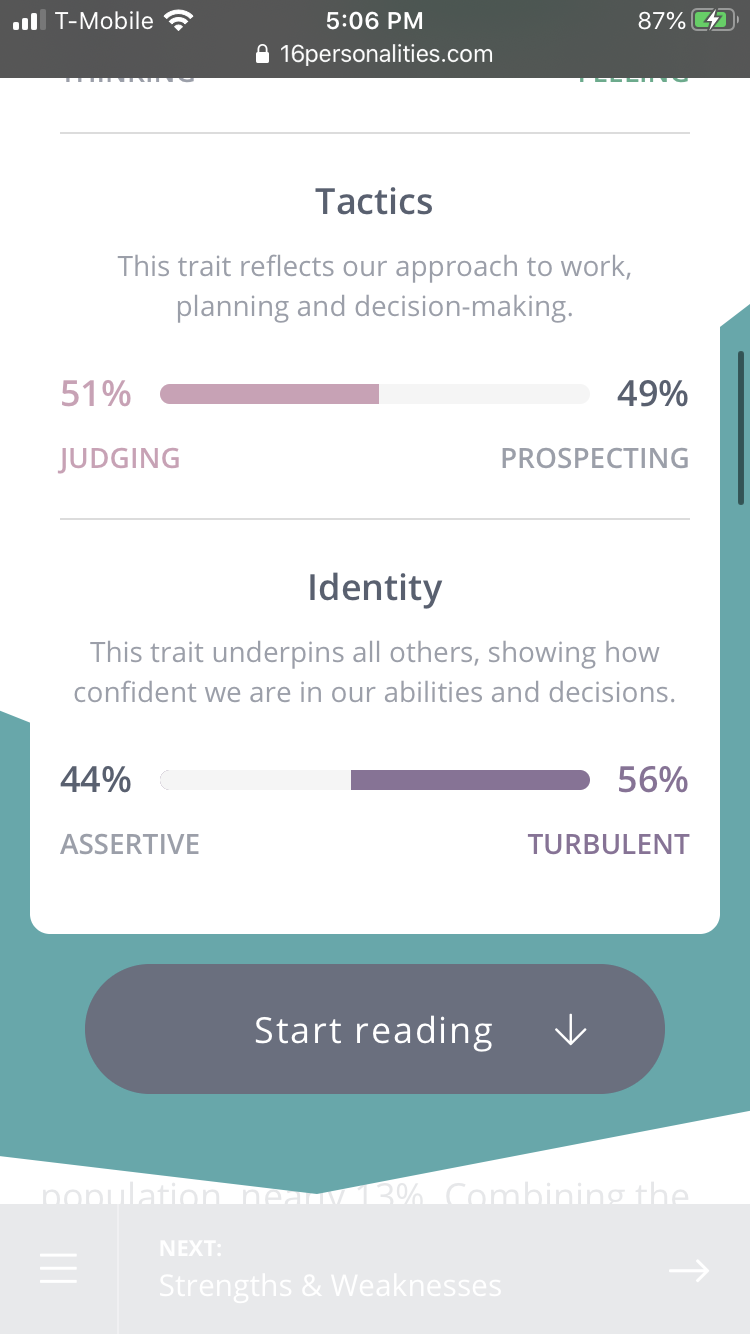Screen dimensions: 750x1334
Task: Tap the right arrow next to Strengths & Weaknesses
Action: [x=689, y=1270]
